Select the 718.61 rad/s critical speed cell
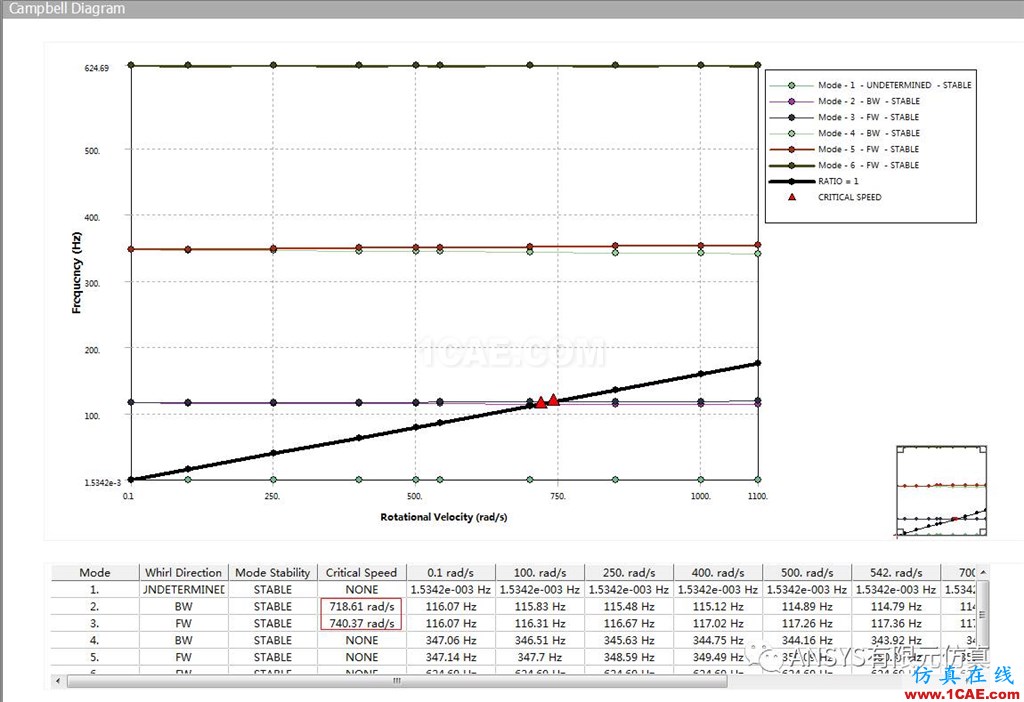1024x702 pixels. tap(361, 606)
